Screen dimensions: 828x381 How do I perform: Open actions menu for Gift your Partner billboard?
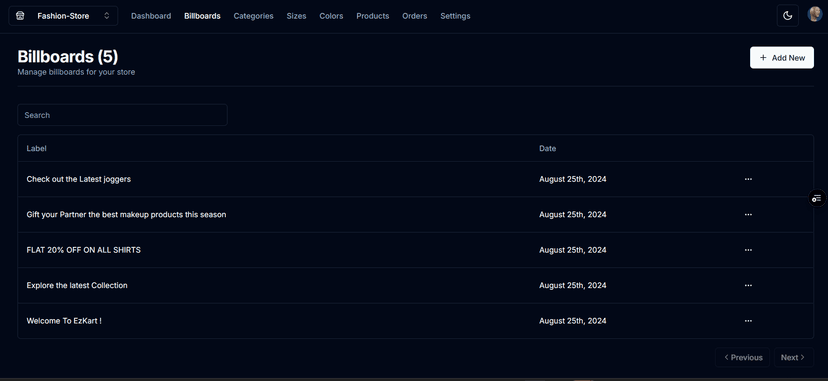pos(748,214)
